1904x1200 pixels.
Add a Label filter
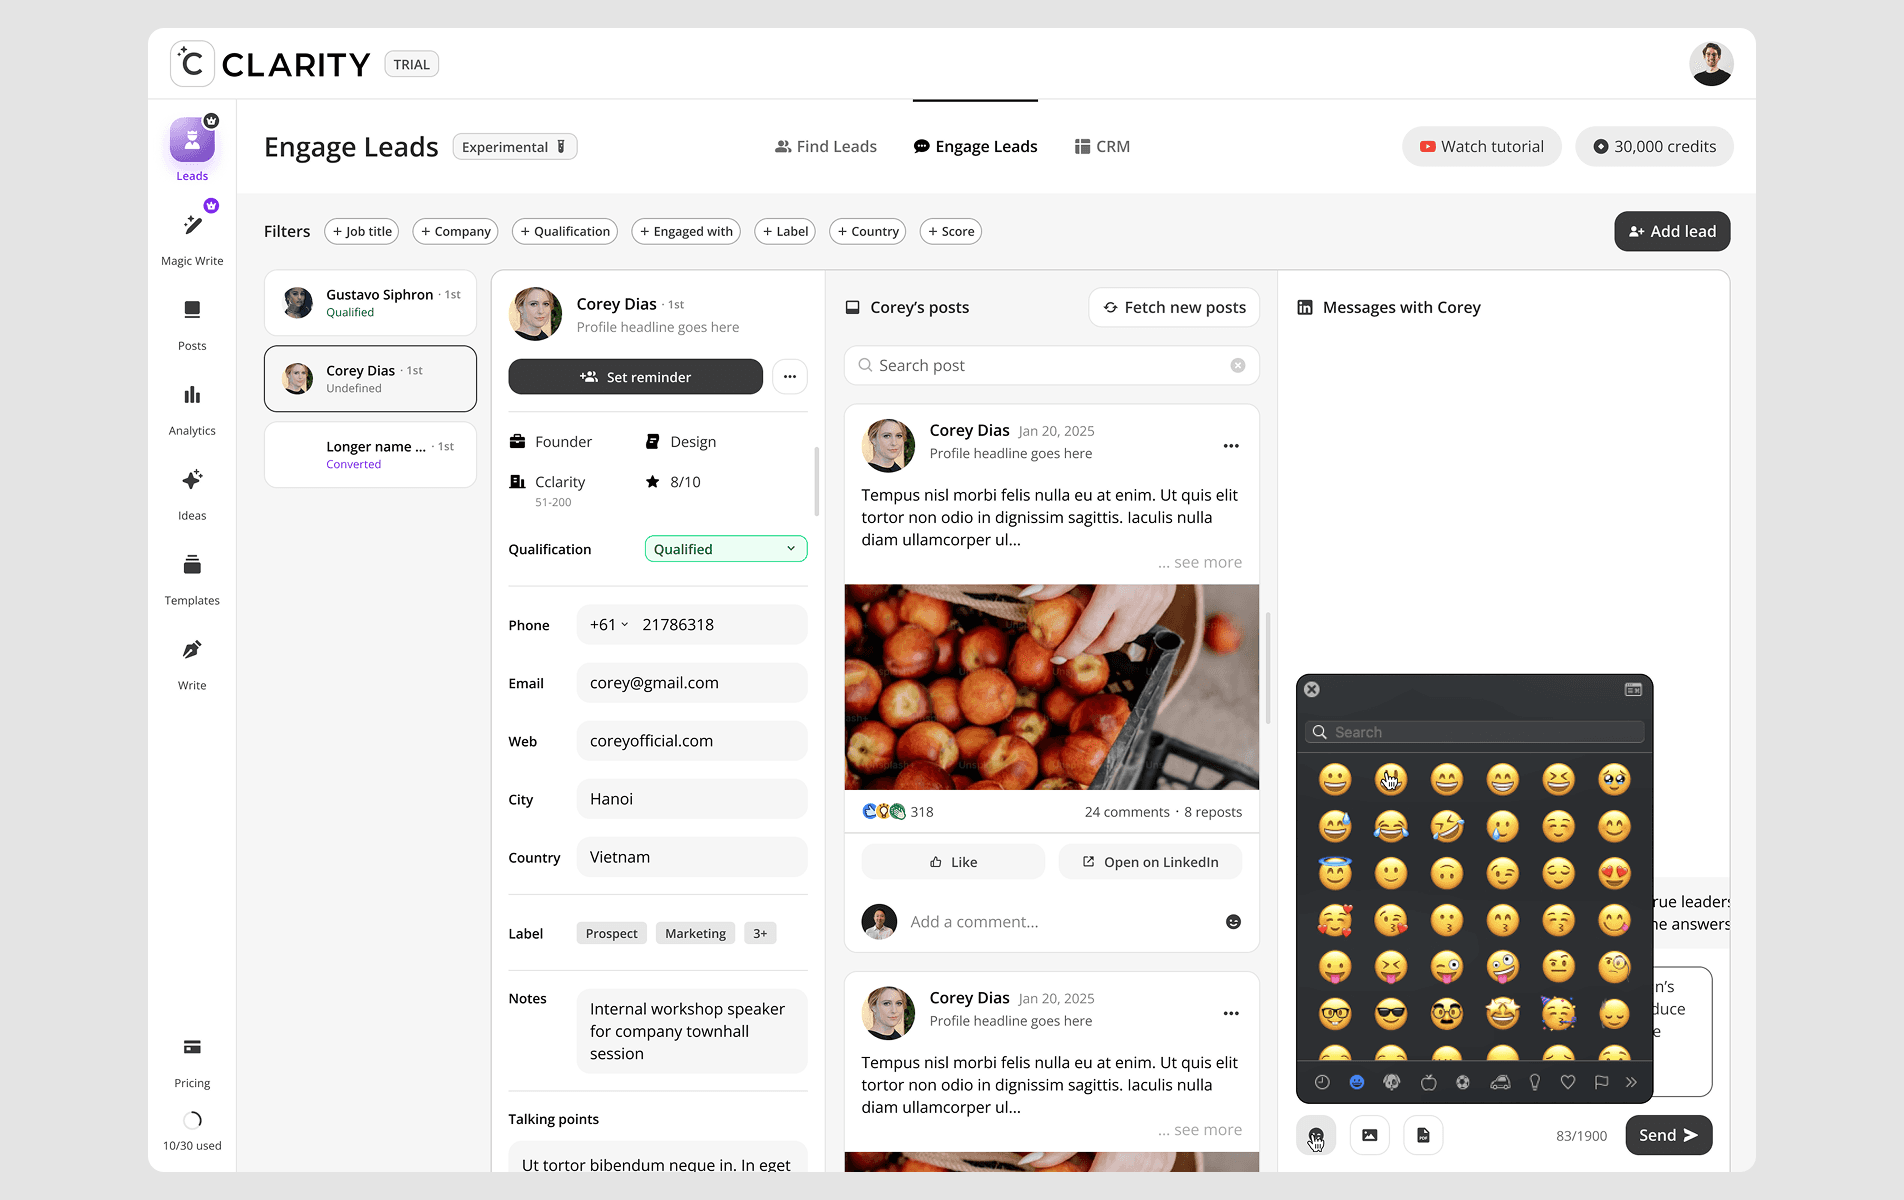coord(785,231)
